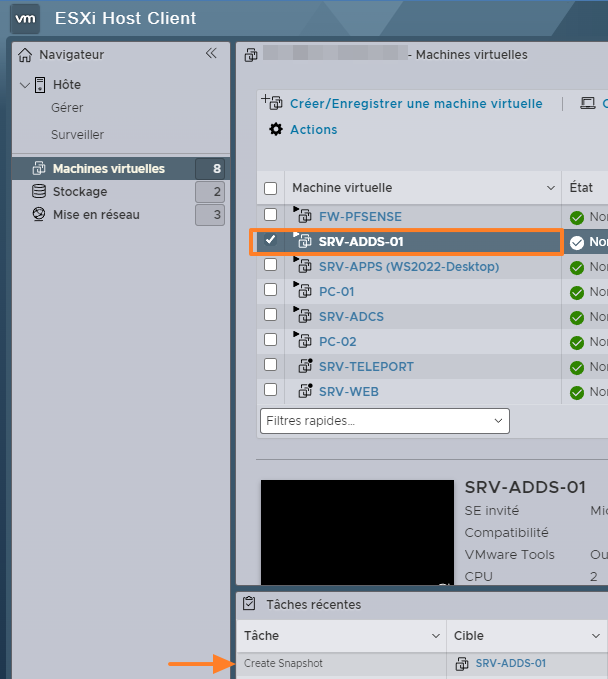Open the Gérer host section
The height and width of the screenshot is (679, 608).
(x=67, y=107)
